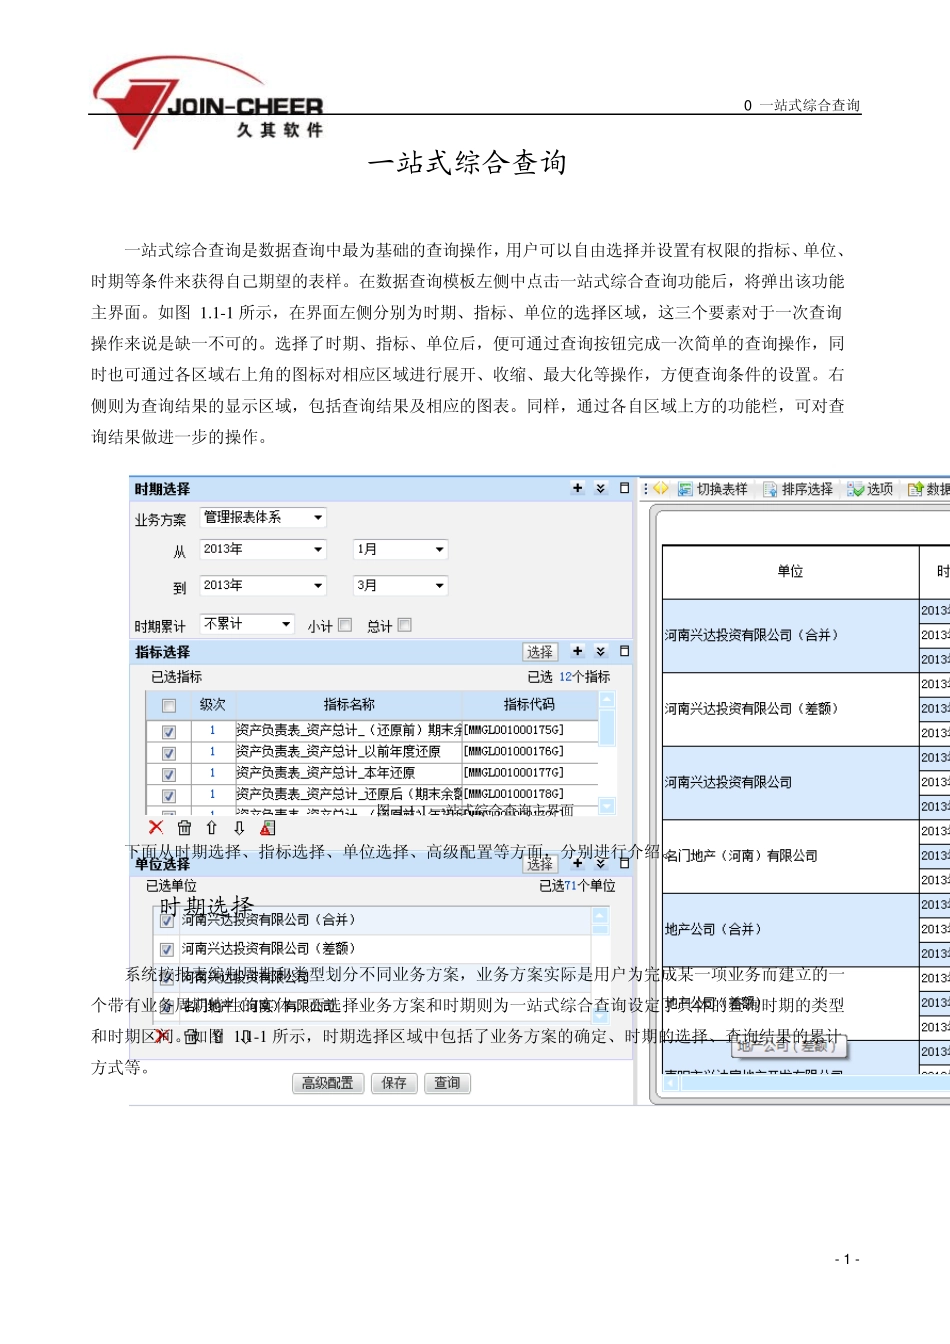This screenshot has height=1344, width=950.
Task: Open the 到 month dropdown showing 3月
Action: pyautogui.click(x=400, y=585)
